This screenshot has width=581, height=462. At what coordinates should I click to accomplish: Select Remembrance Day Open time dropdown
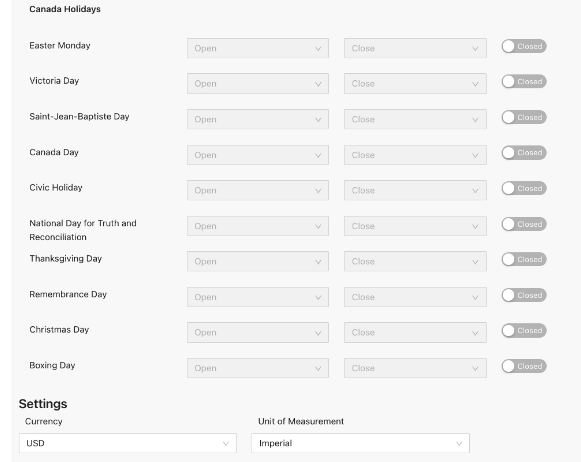click(258, 297)
